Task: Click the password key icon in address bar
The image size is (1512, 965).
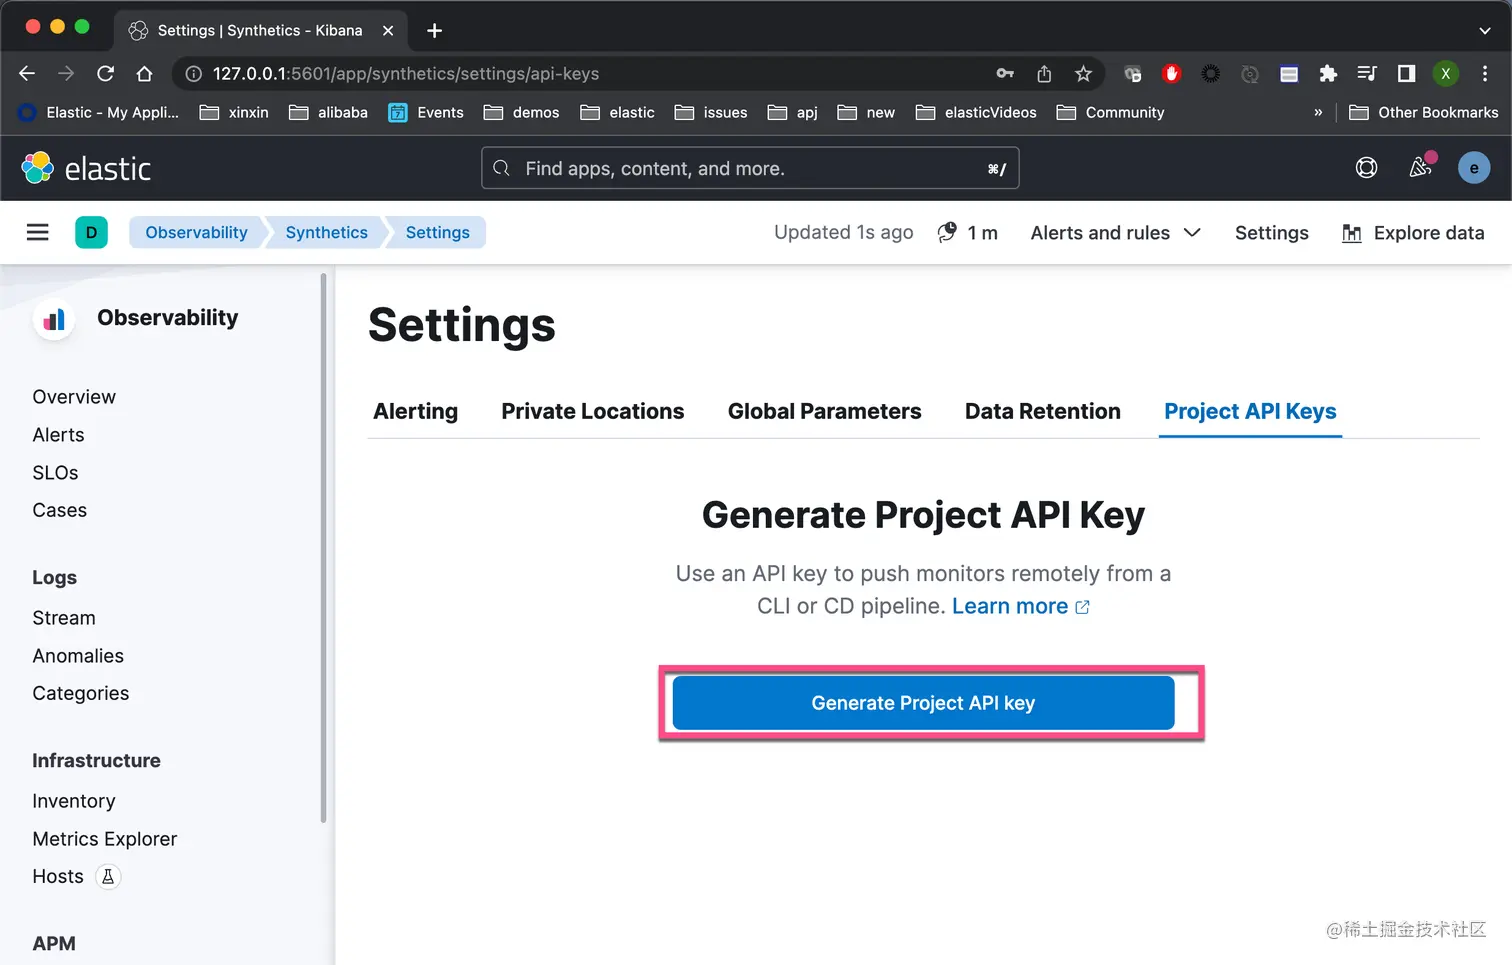Action: (x=1005, y=73)
